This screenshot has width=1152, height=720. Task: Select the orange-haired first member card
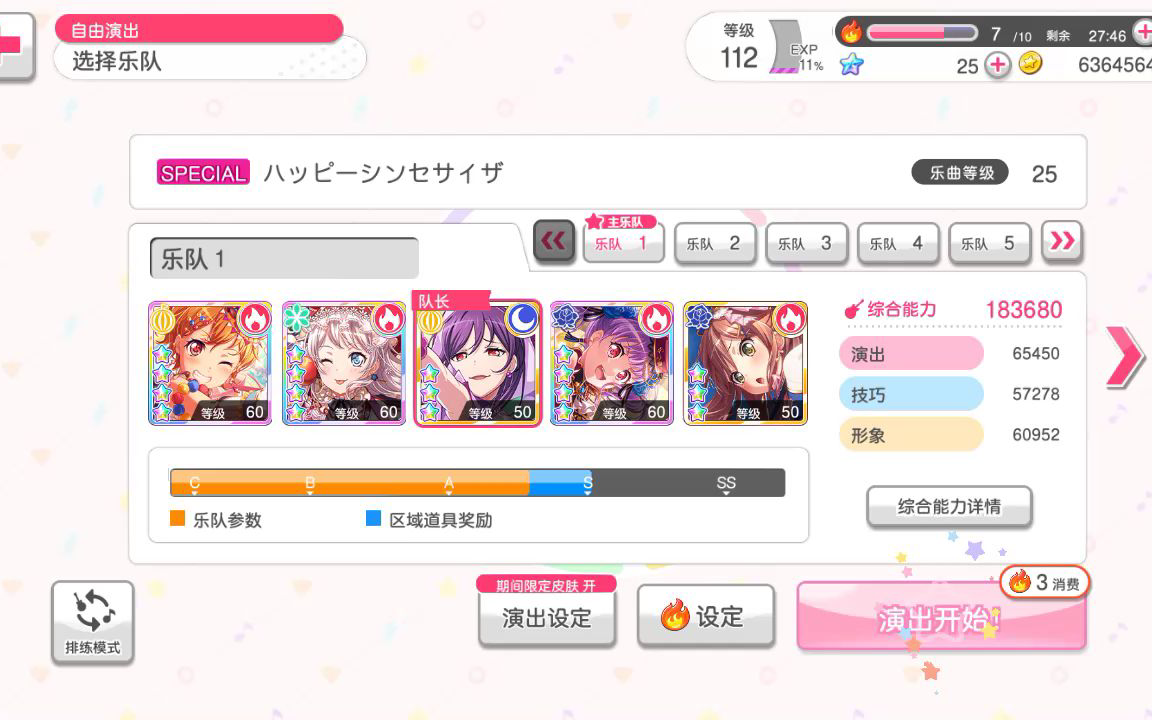pyautogui.click(x=210, y=363)
